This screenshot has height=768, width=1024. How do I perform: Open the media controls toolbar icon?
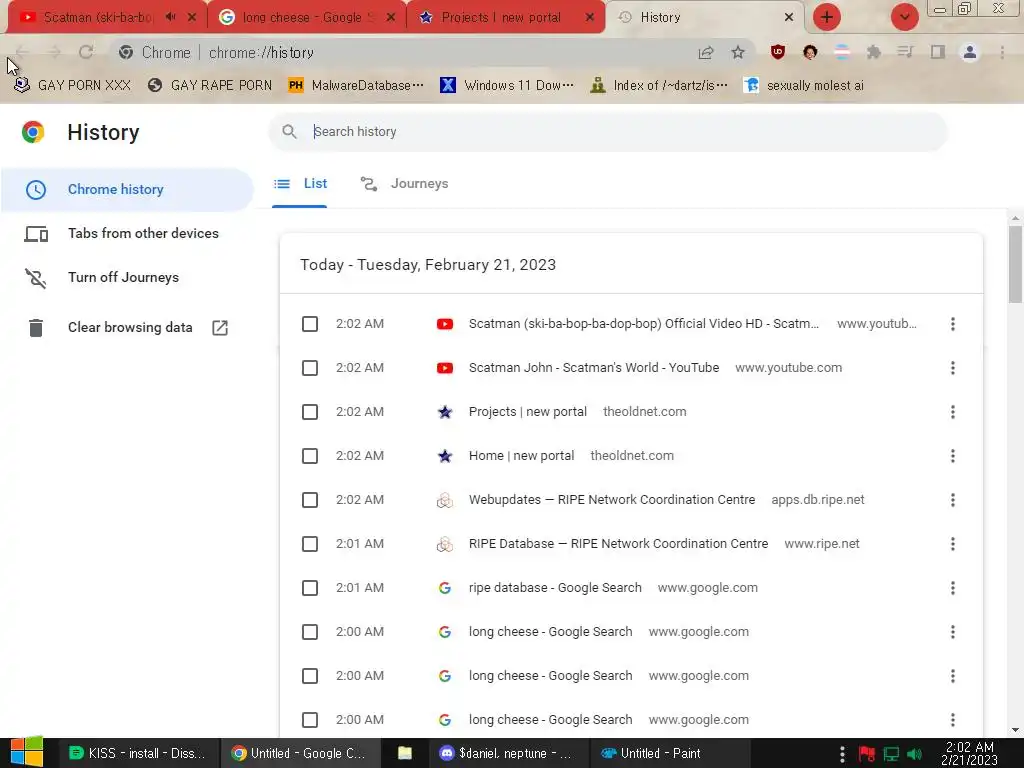[905, 52]
